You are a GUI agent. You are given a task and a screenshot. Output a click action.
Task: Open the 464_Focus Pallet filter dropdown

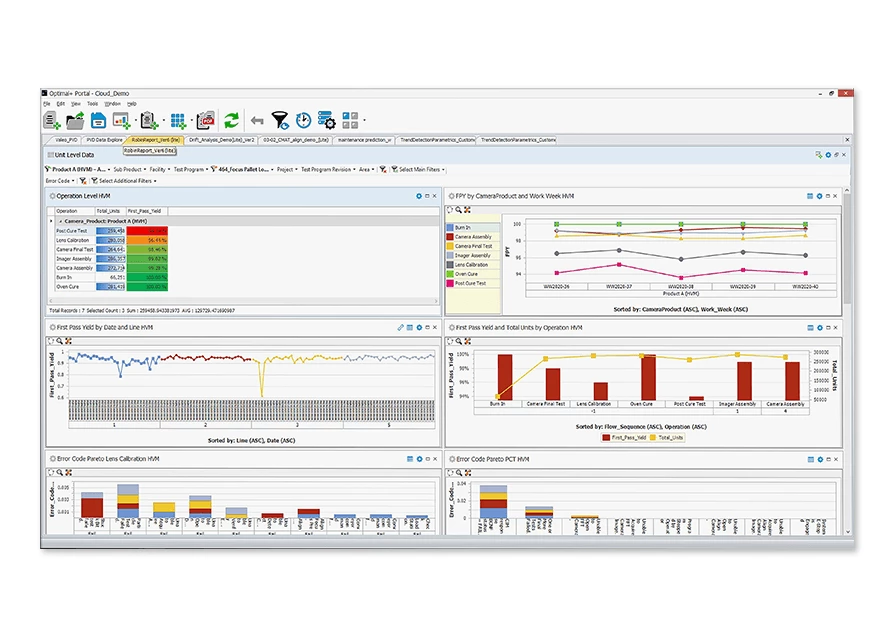pyautogui.click(x=243, y=170)
